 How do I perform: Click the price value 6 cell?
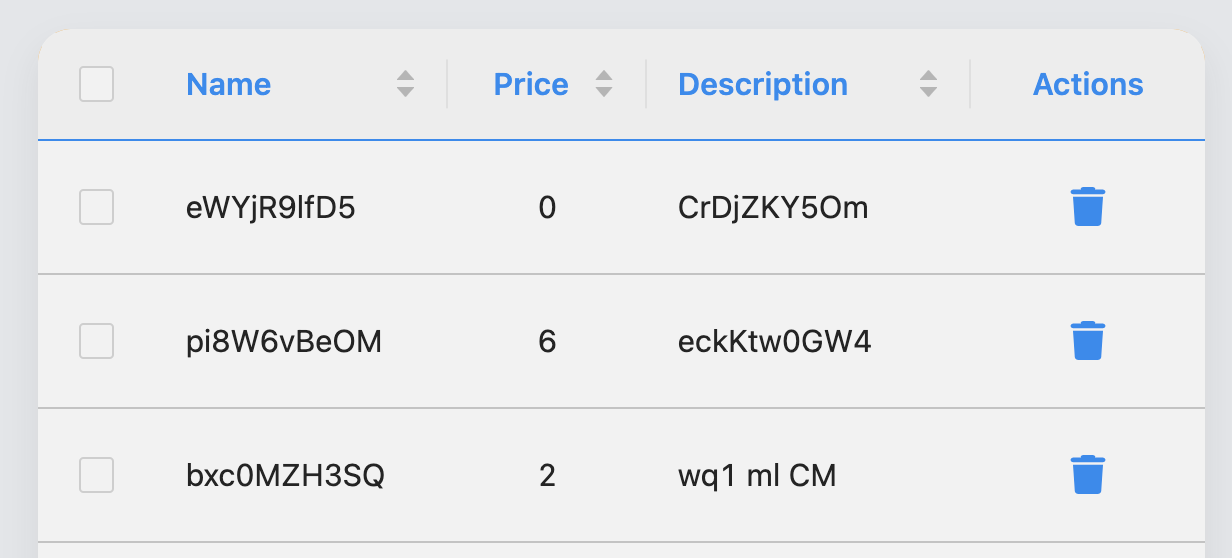pyautogui.click(x=547, y=343)
